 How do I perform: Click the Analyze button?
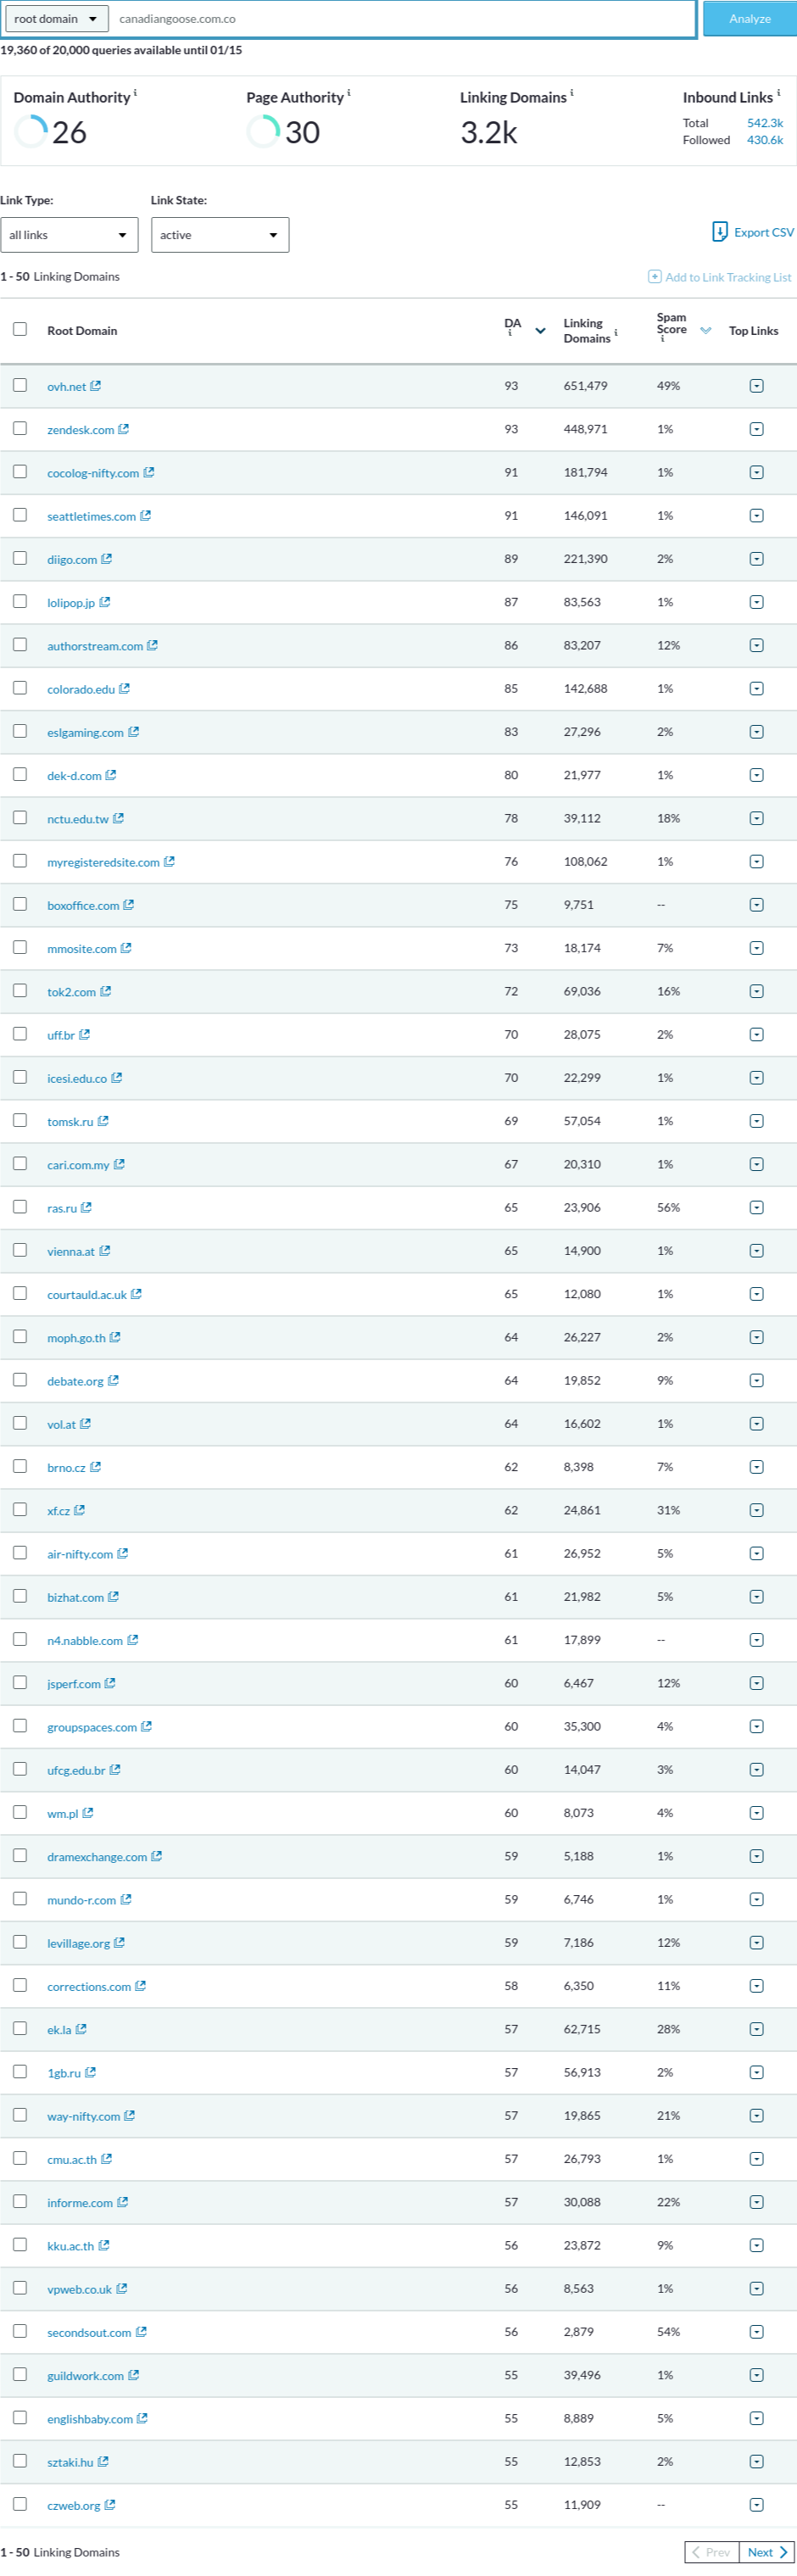[x=750, y=19]
